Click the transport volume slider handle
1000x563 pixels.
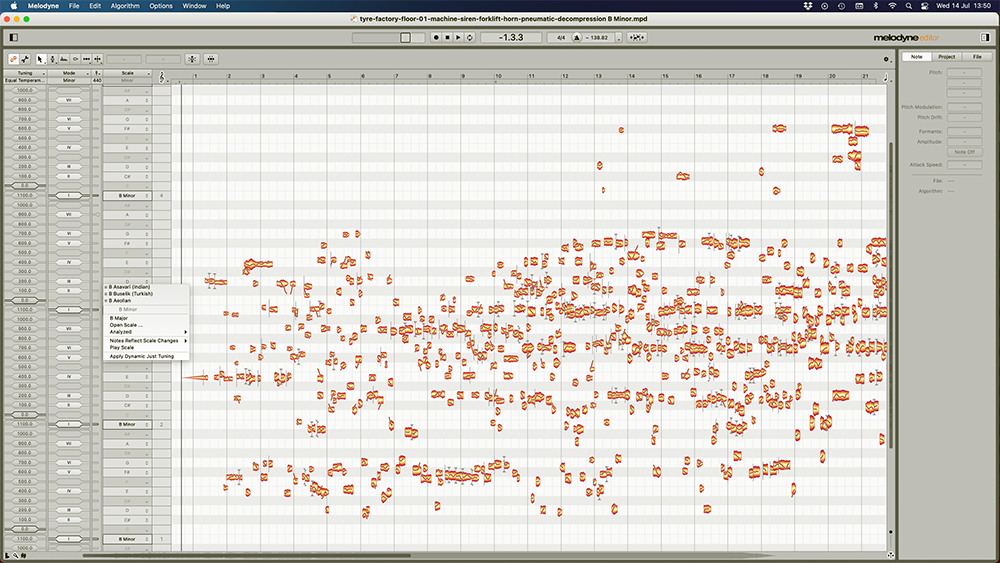(x=405, y=38)
